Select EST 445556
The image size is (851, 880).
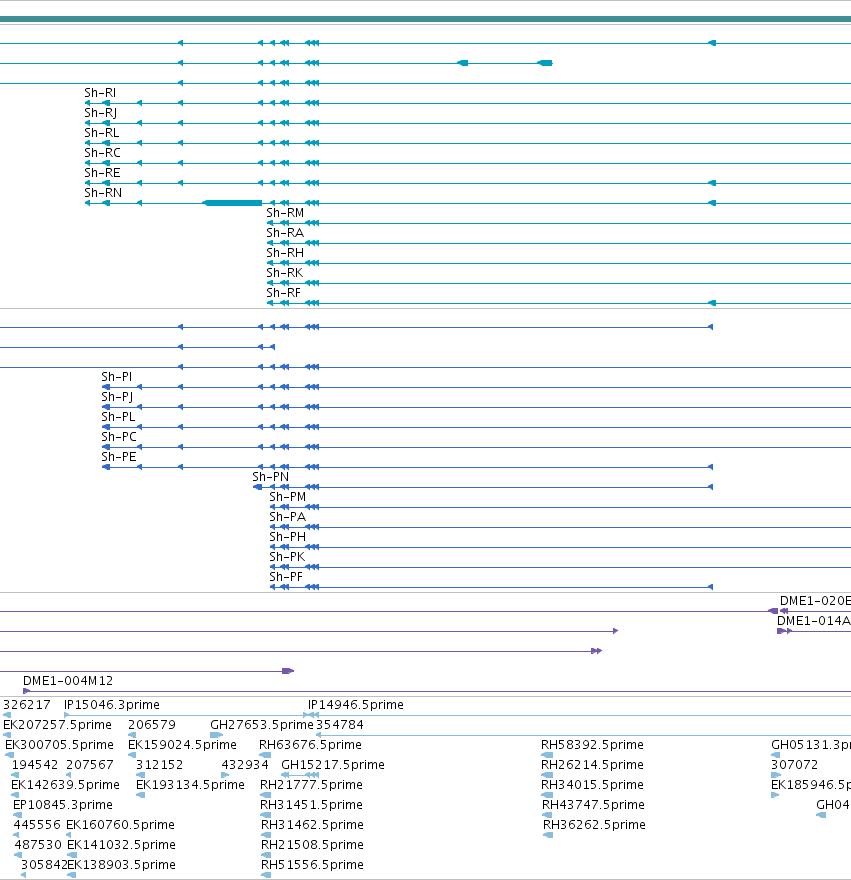[x=37, y=824]
